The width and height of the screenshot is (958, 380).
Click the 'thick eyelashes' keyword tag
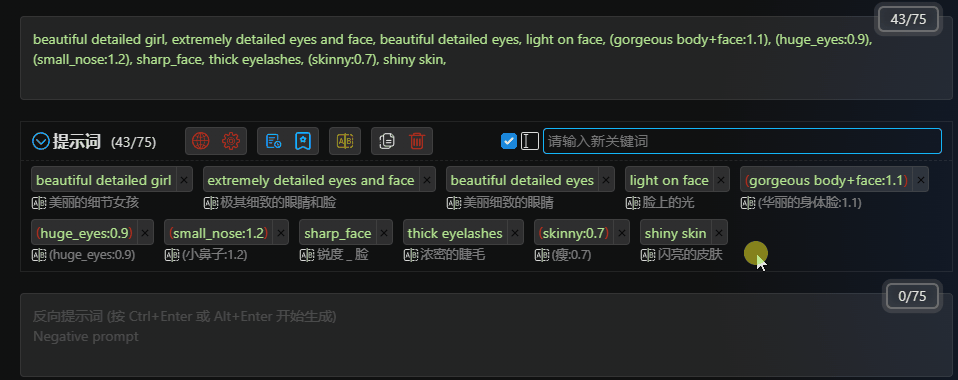(x=455, y=233)
